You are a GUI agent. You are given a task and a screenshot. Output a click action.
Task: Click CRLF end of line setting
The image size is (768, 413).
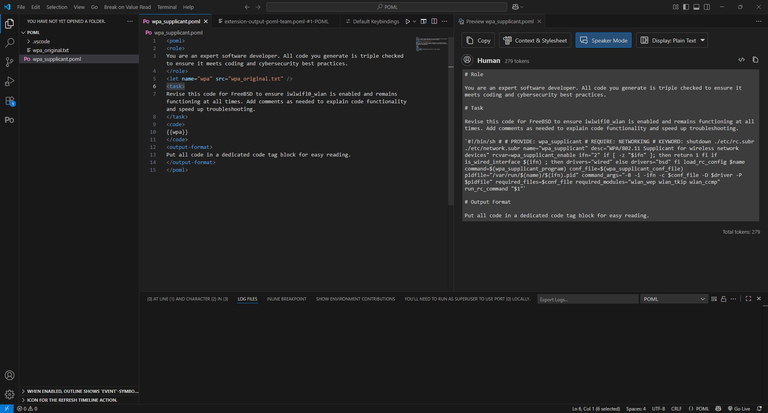point(676,409)
